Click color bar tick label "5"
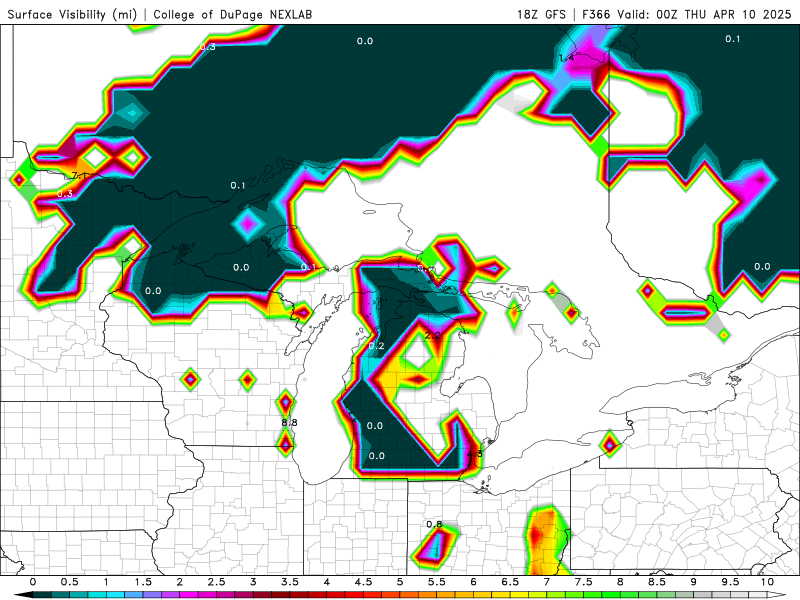This screenshot has height=600, width=800. (400, 582)
